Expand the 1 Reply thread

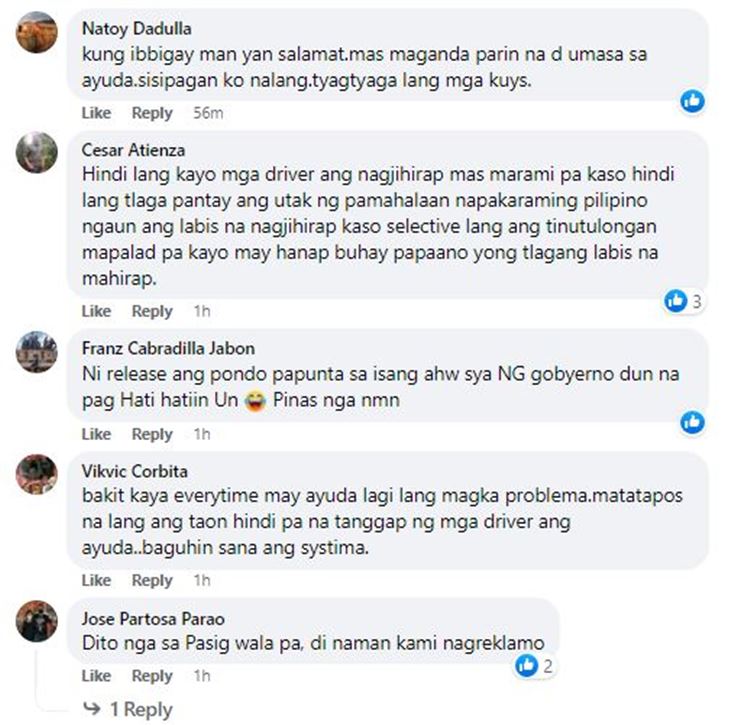pyautogui.click(x=128, y=709)
